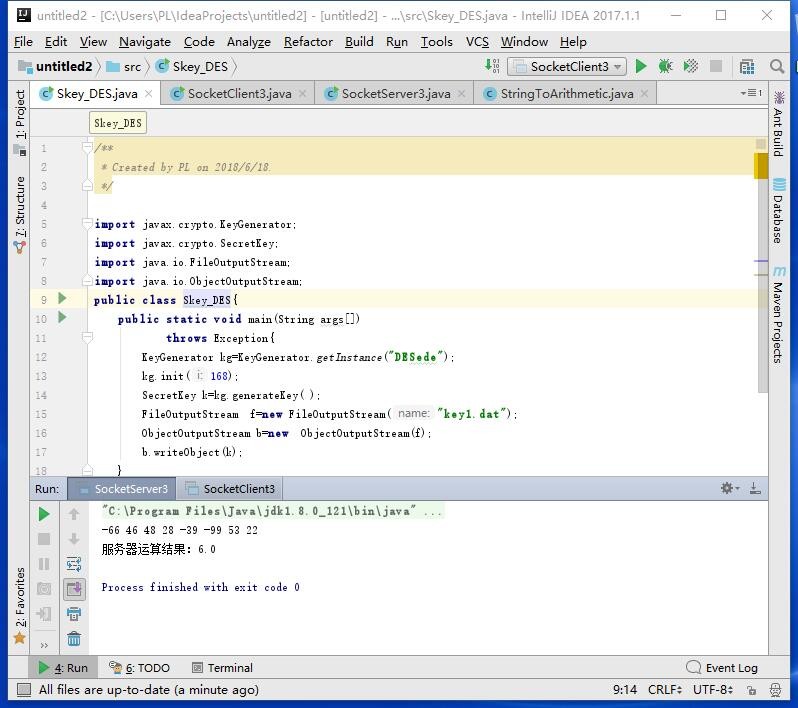Open Search Everywhere magnifier icon
Image resolution: width=798 pixels, height=708 pixels.
[777, 67]
